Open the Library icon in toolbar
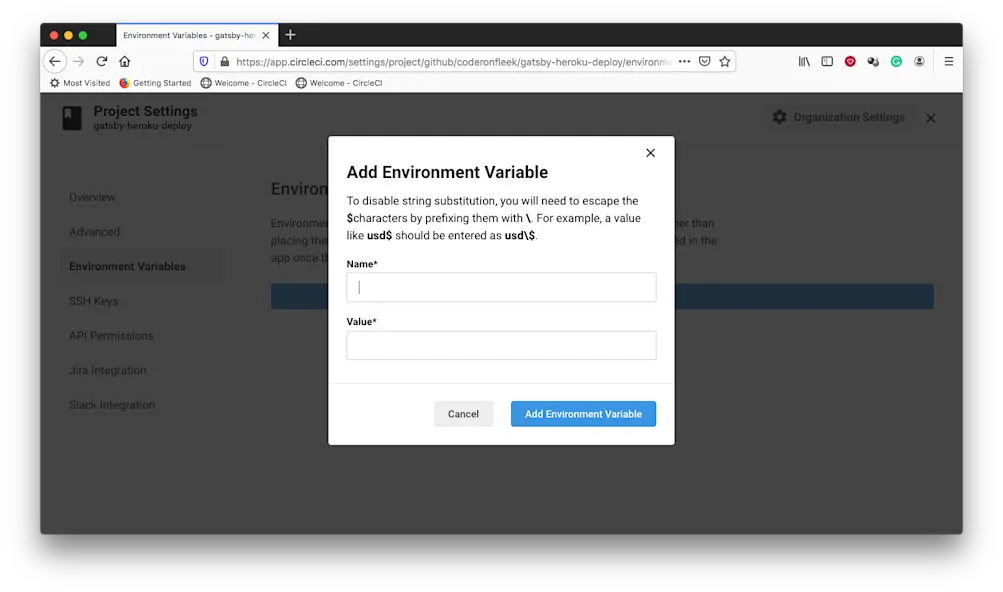 click(804, 61)
